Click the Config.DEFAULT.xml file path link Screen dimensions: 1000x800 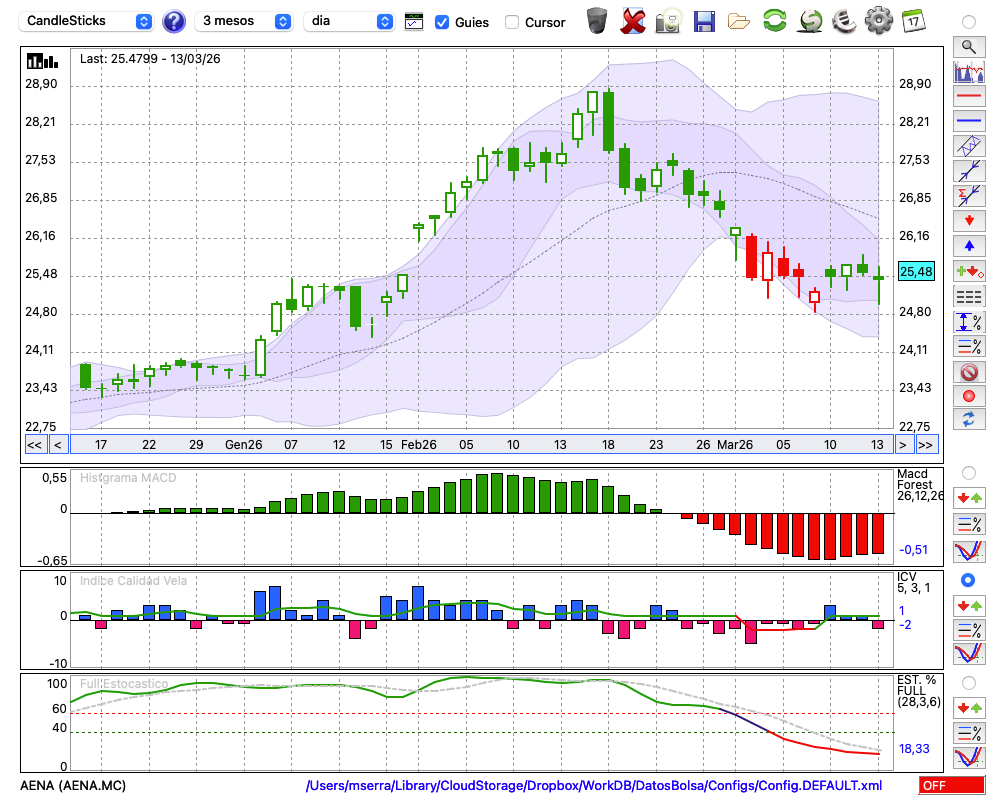pos(594,786)
